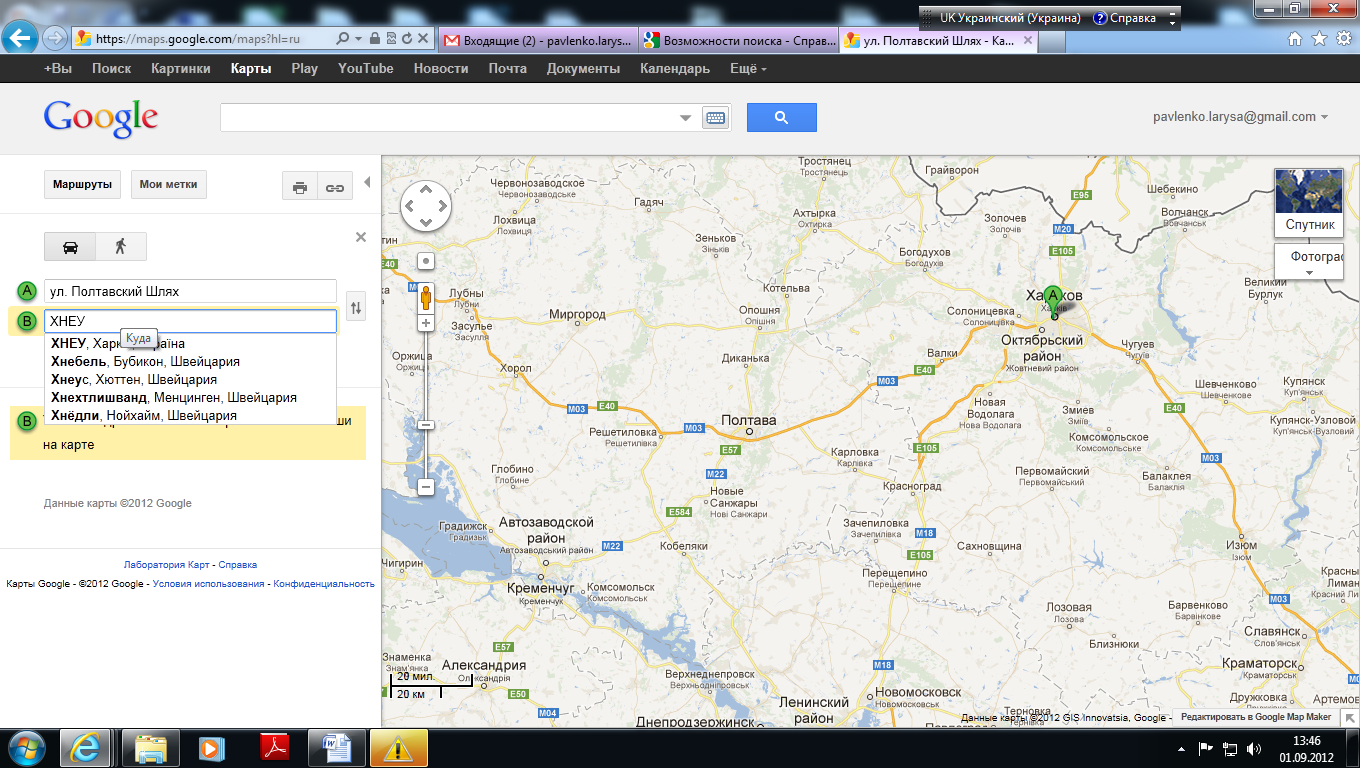The image size is (1360, 768).
Task: Switch to Возможности поиска browser tab
Action: (x=737, y=40)
